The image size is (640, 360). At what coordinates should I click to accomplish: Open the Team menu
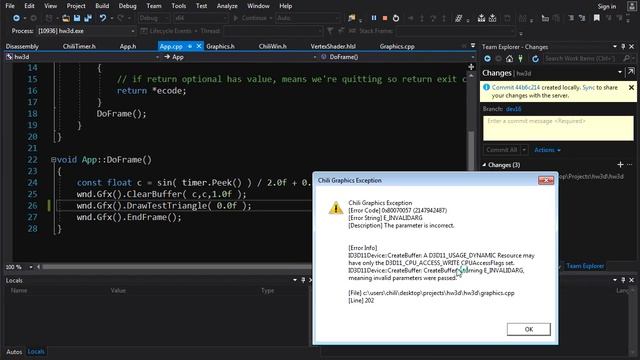(x=154, y=6)
